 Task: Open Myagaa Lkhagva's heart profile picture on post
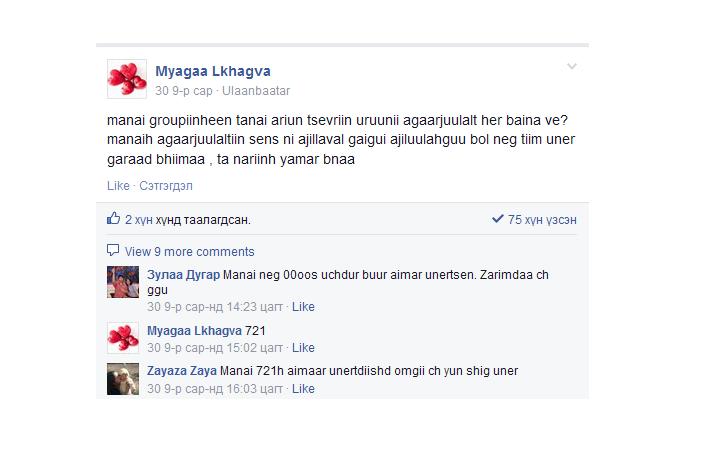pyautogui.click(x=127, y=79)
